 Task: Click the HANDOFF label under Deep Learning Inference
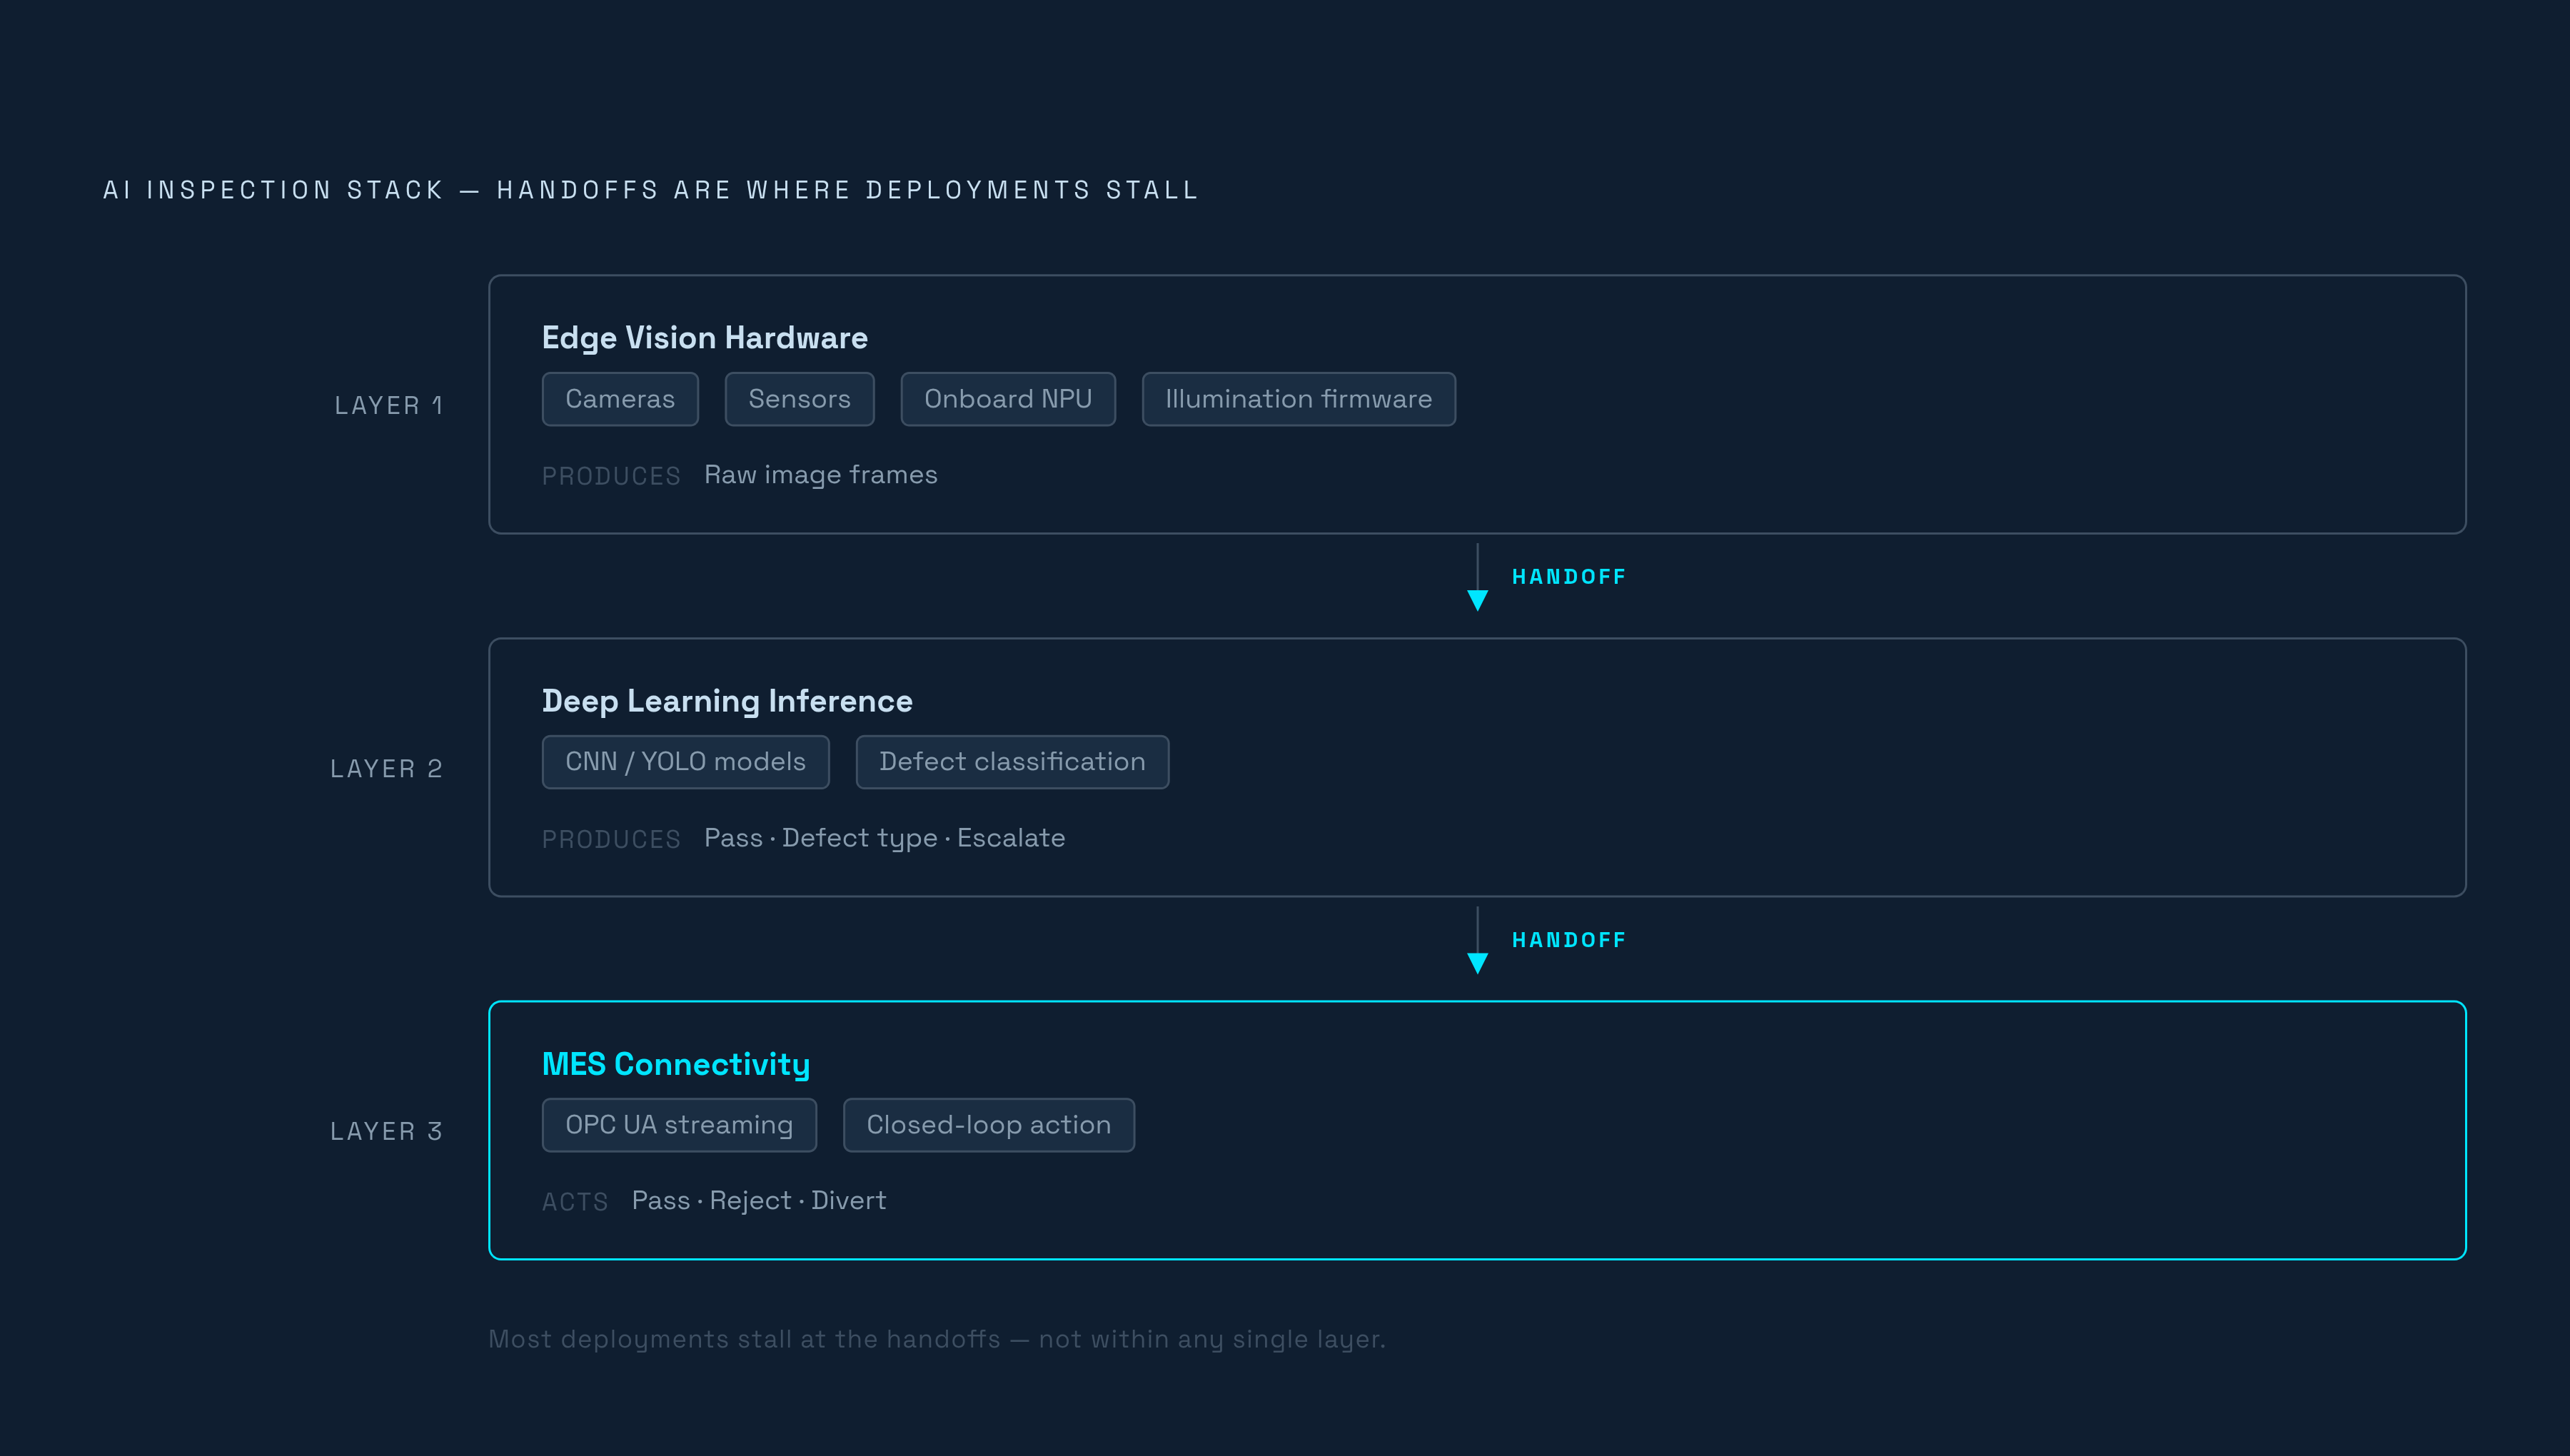tap(1568, 940)
